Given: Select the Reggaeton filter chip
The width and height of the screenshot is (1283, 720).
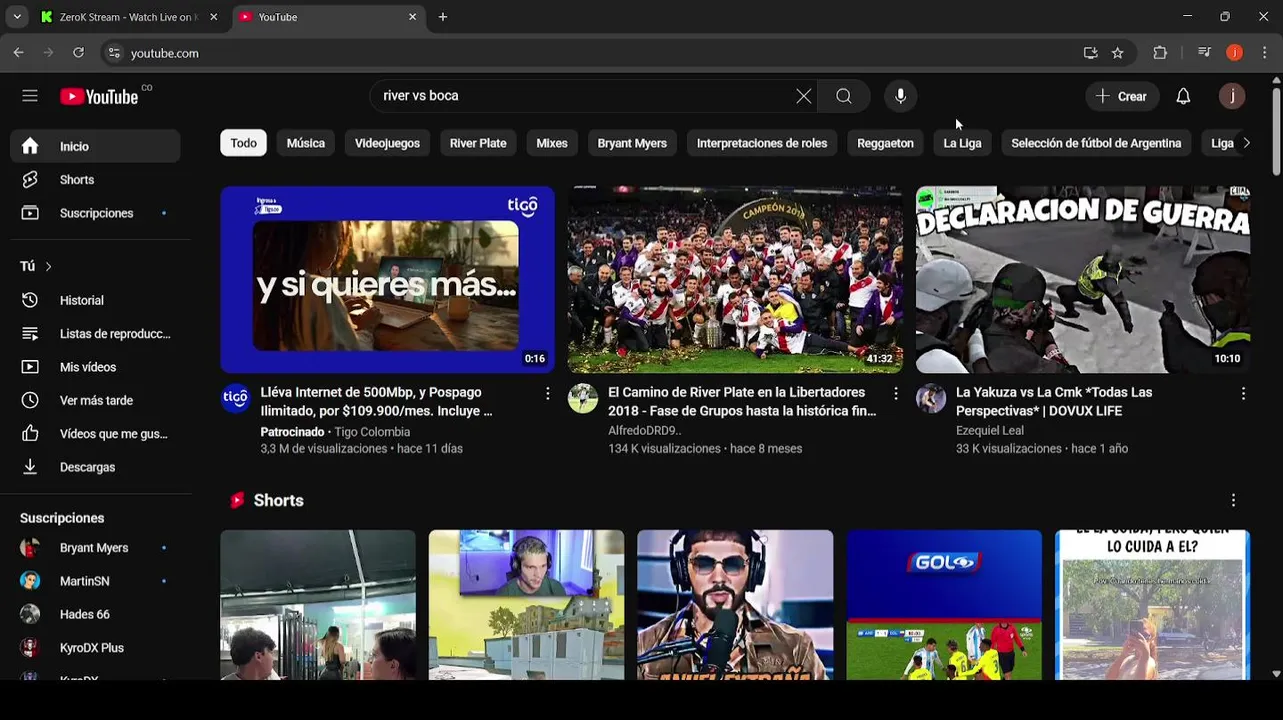Looking at the screenshot, I should click(885, 143).
